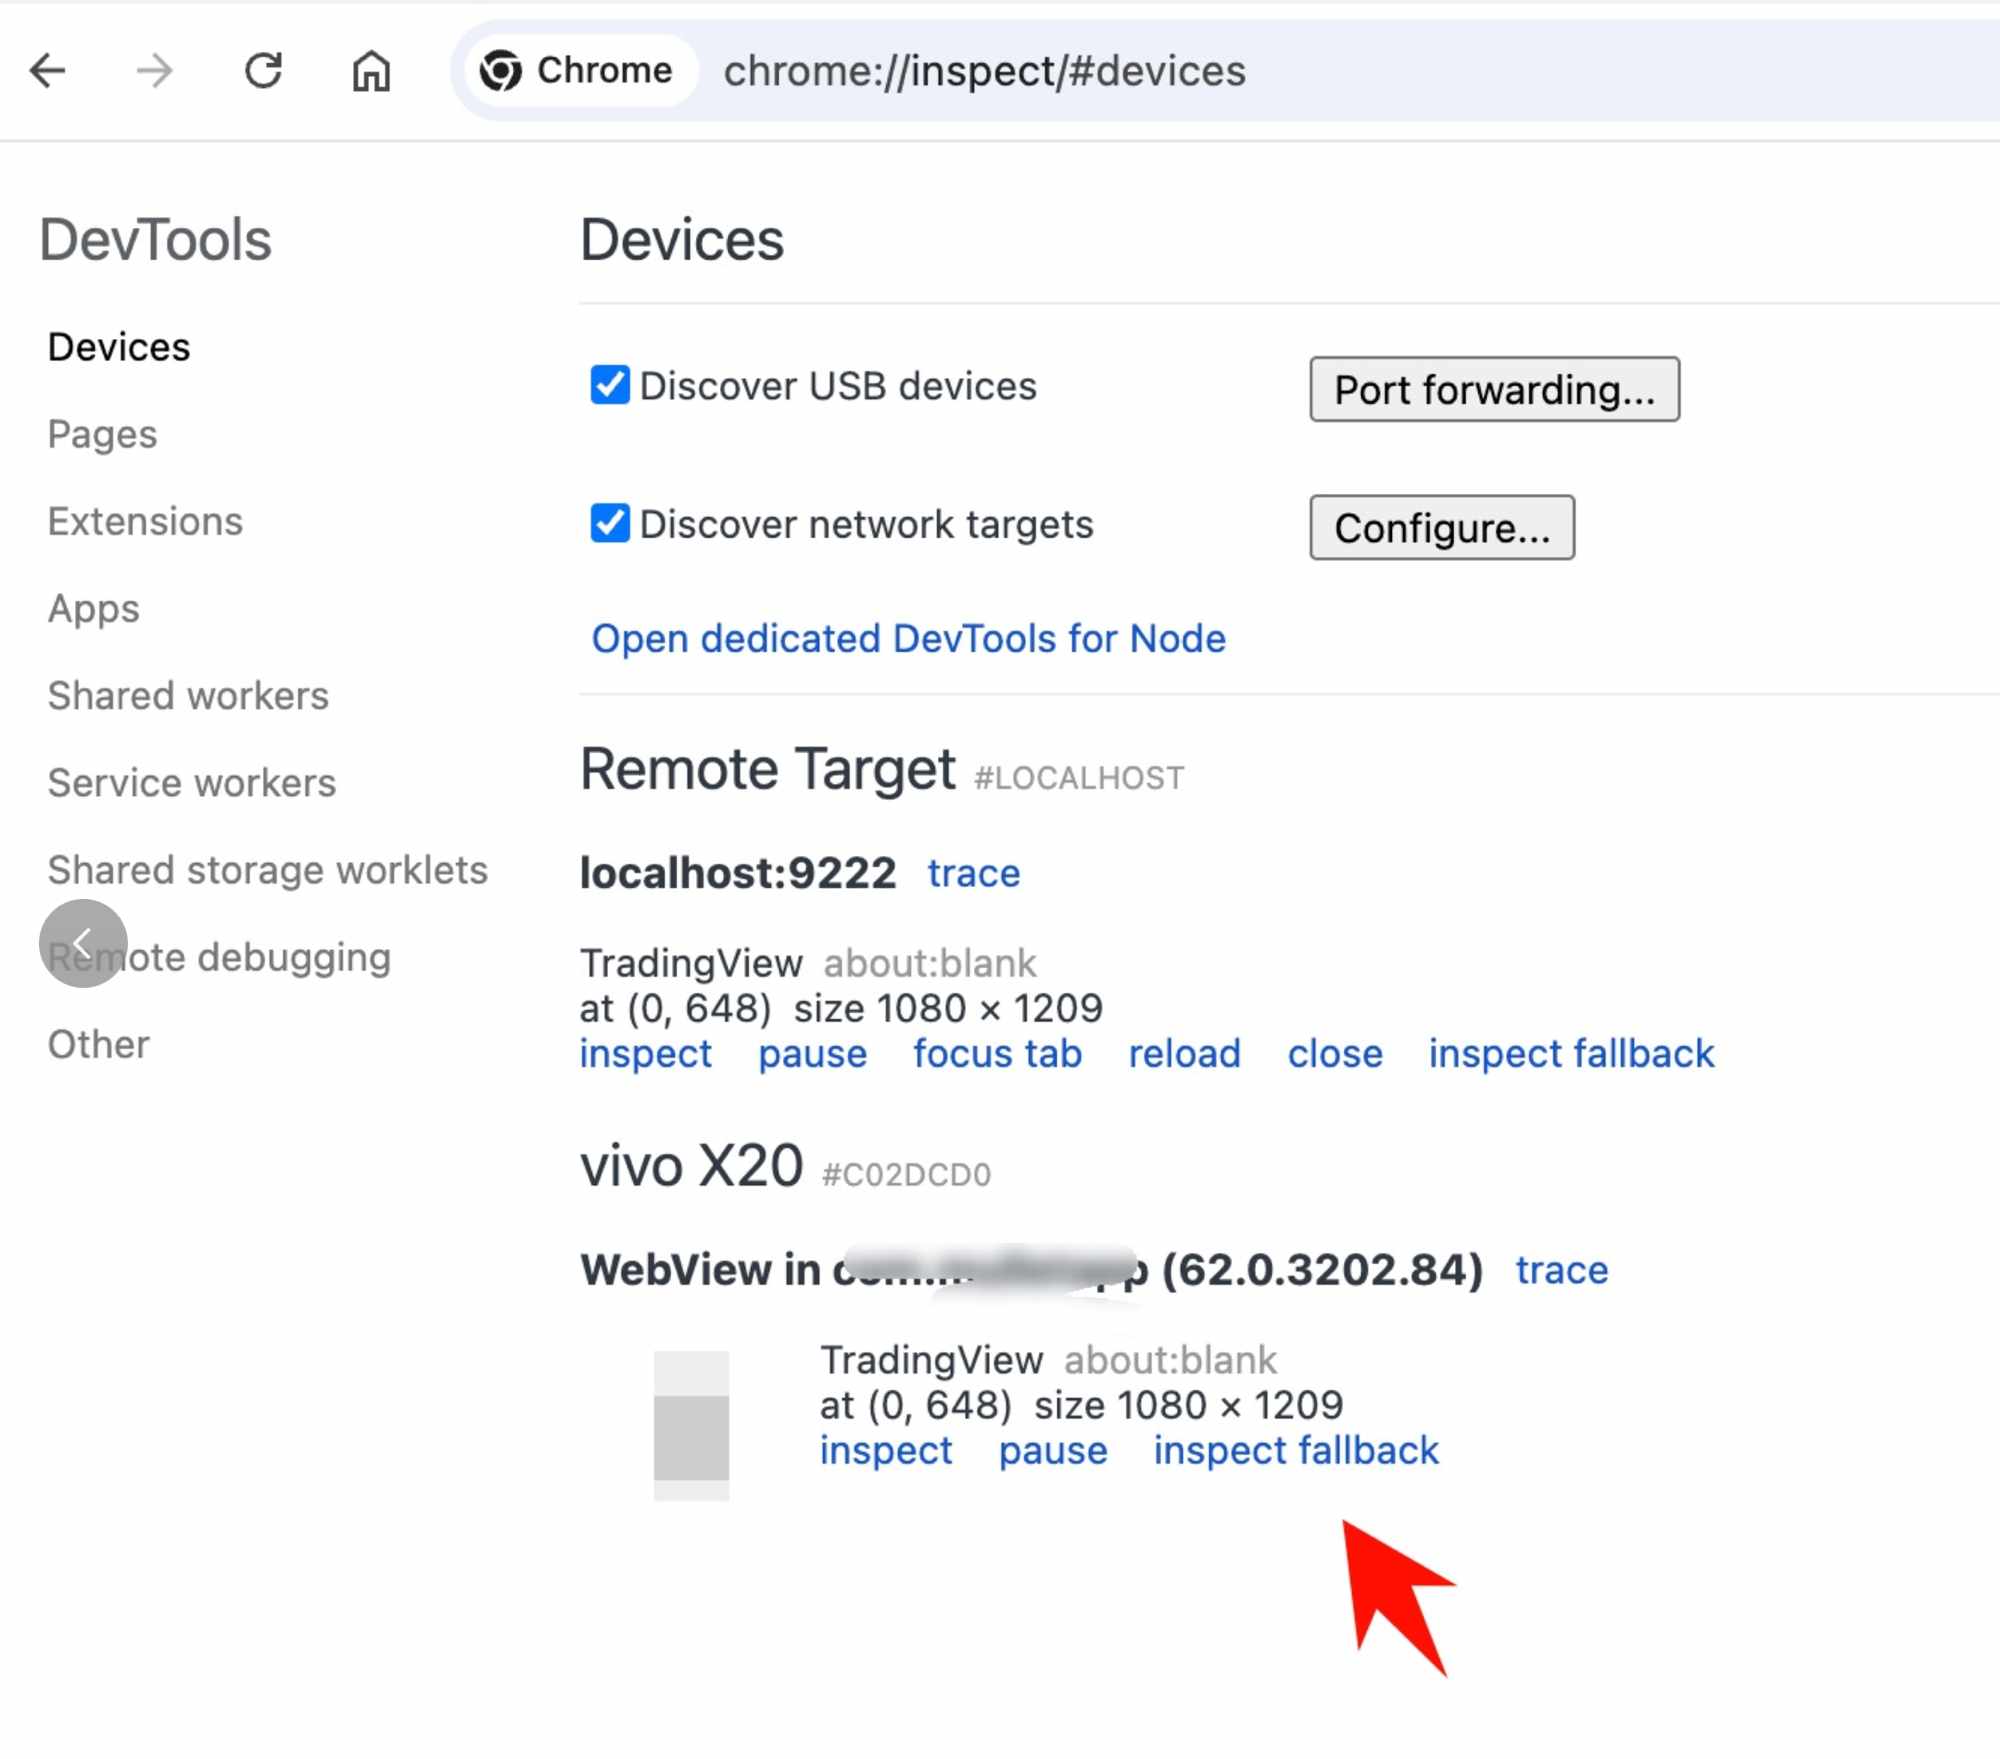Click the address bar URL chrome://inspect/#devices
The image size is (2000, 1759).
pyautogui.click(x=985, y=71)
